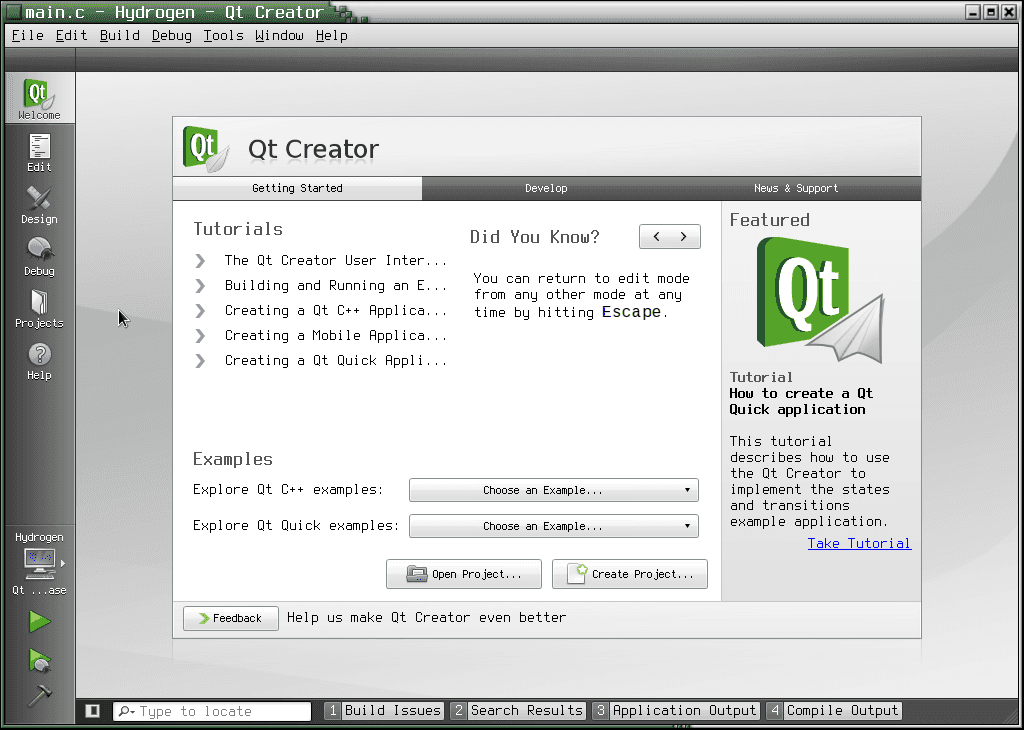Open the Window menu

pyautogui.click(x=280, y=35)
